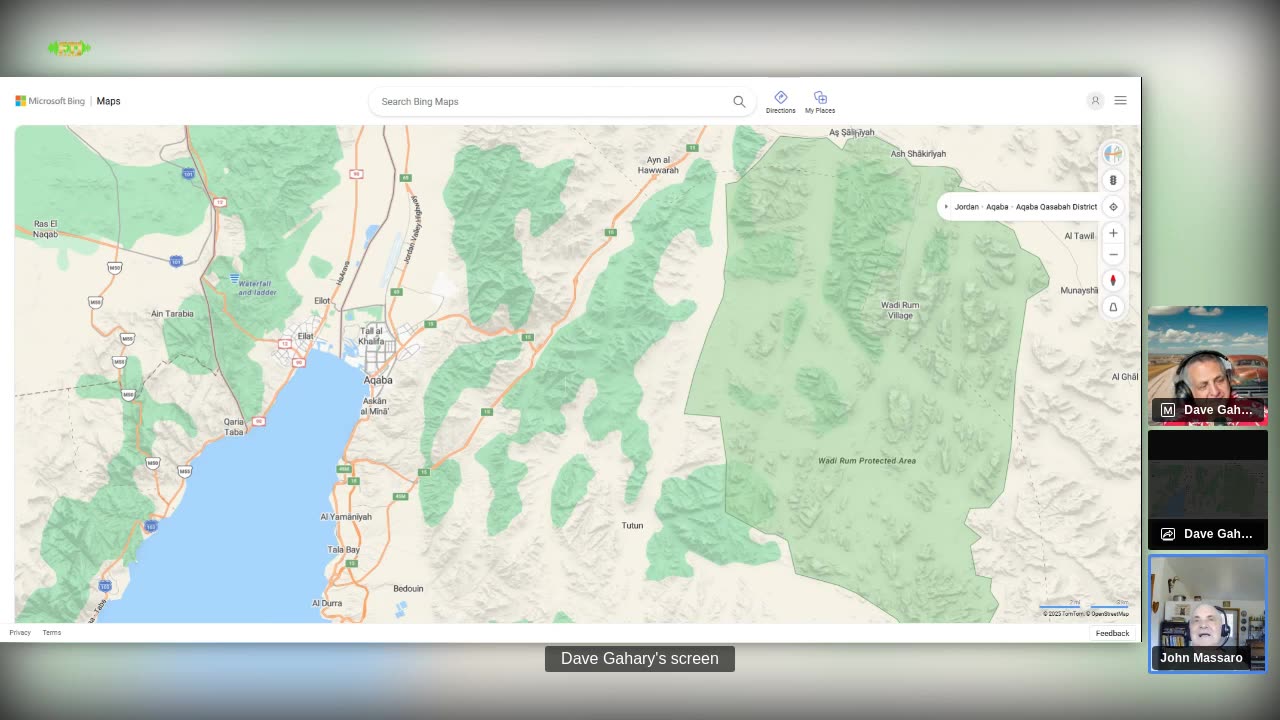Click the Wadi Rum Protected Area label
This screenshot has width=1280, height=720.
867,461
